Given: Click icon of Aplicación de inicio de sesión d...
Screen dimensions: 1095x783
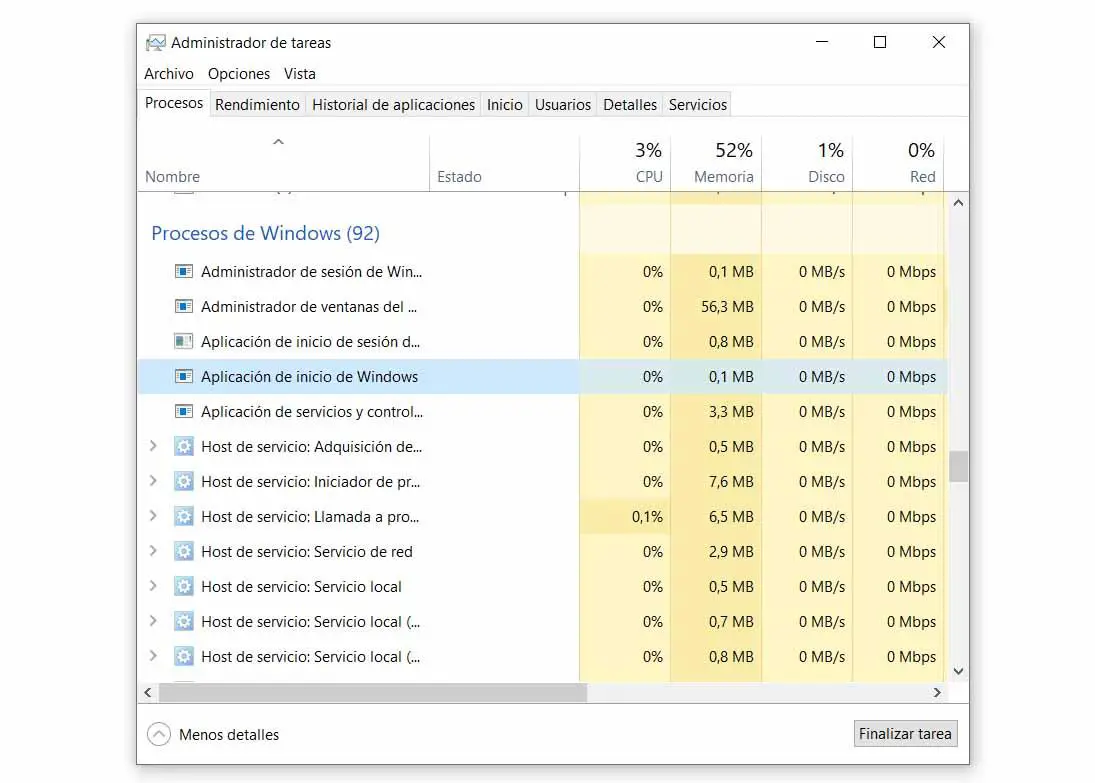Looking at the screenshot, I should click(184, 341).
